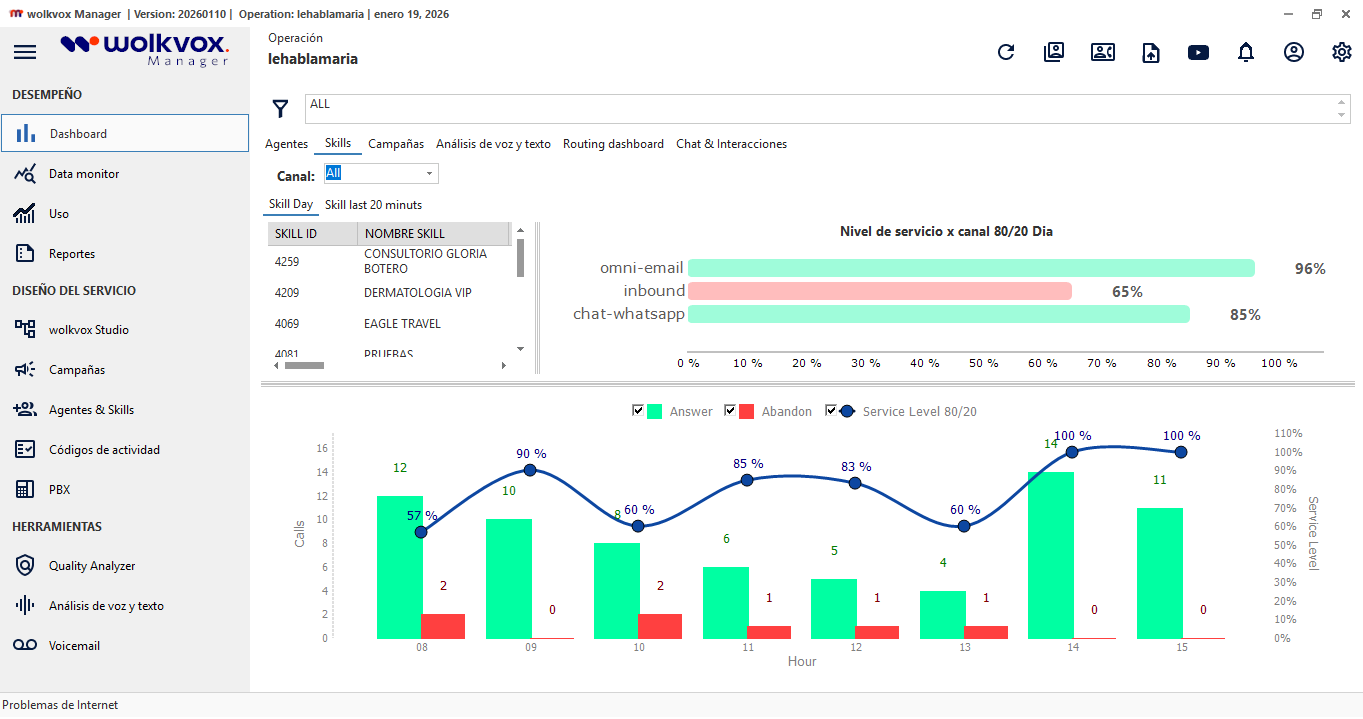Select the Skill last 20 minuts tab
Image resolution: width=1363 pixels, height=719 pixels.
pos(373,205)
